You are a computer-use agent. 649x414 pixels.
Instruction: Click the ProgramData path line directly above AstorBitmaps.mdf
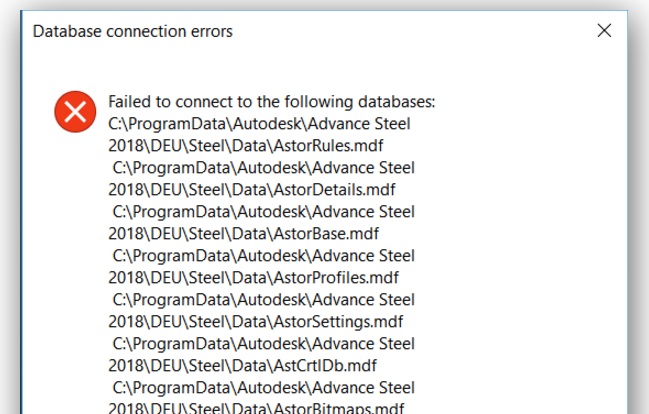tap(264, 387)
